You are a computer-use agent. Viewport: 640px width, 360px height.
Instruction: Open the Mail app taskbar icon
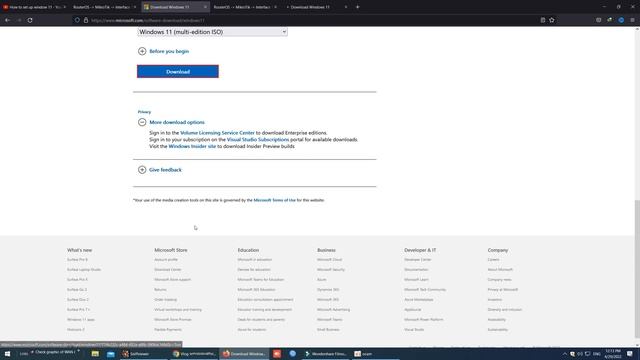pos(111,354)
